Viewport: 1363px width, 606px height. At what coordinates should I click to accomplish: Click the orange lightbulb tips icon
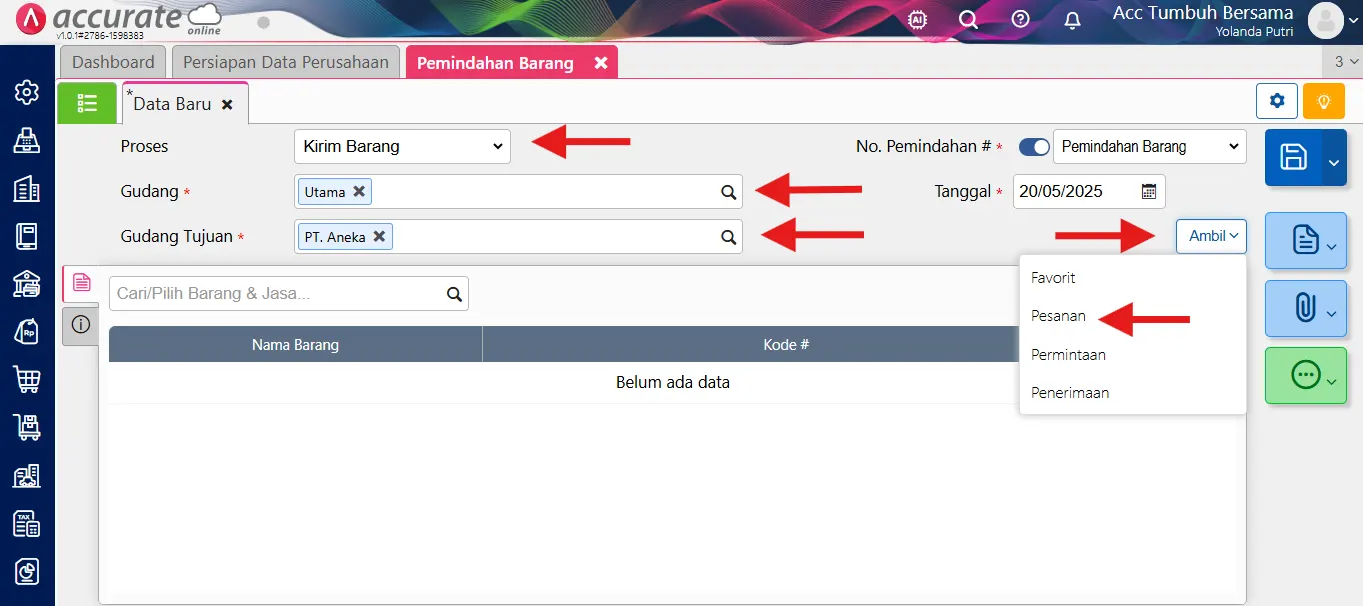1323,101
